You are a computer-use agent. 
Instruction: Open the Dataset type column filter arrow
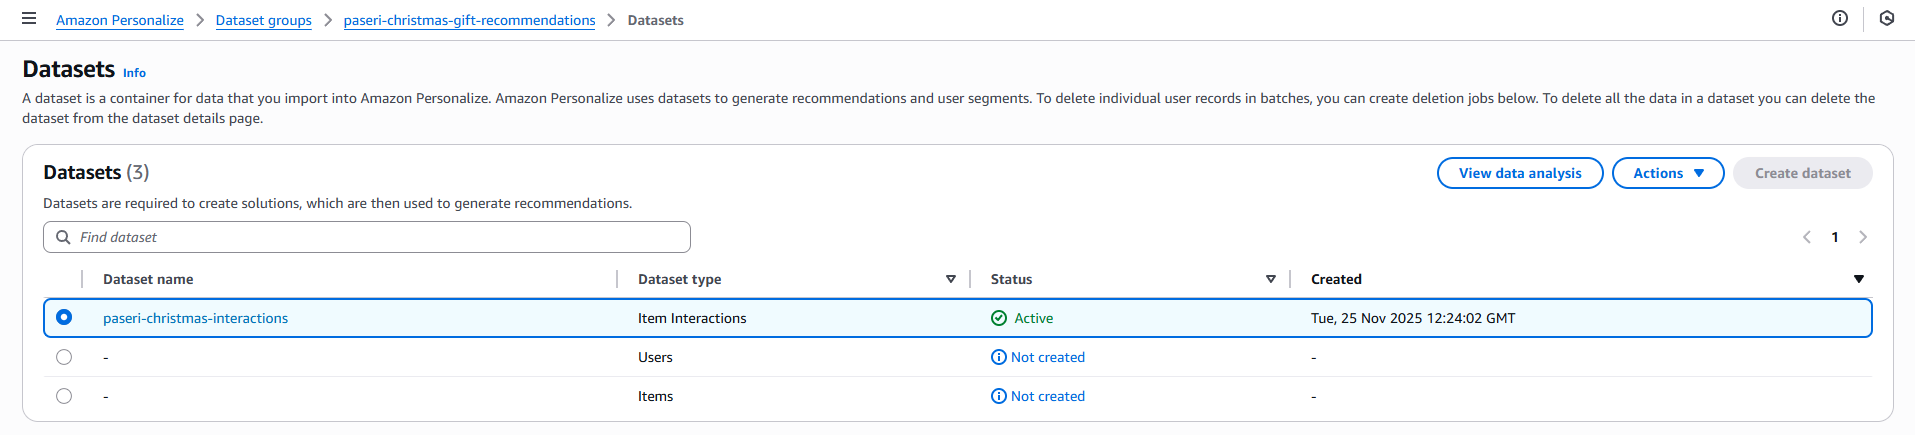point(950,279)
